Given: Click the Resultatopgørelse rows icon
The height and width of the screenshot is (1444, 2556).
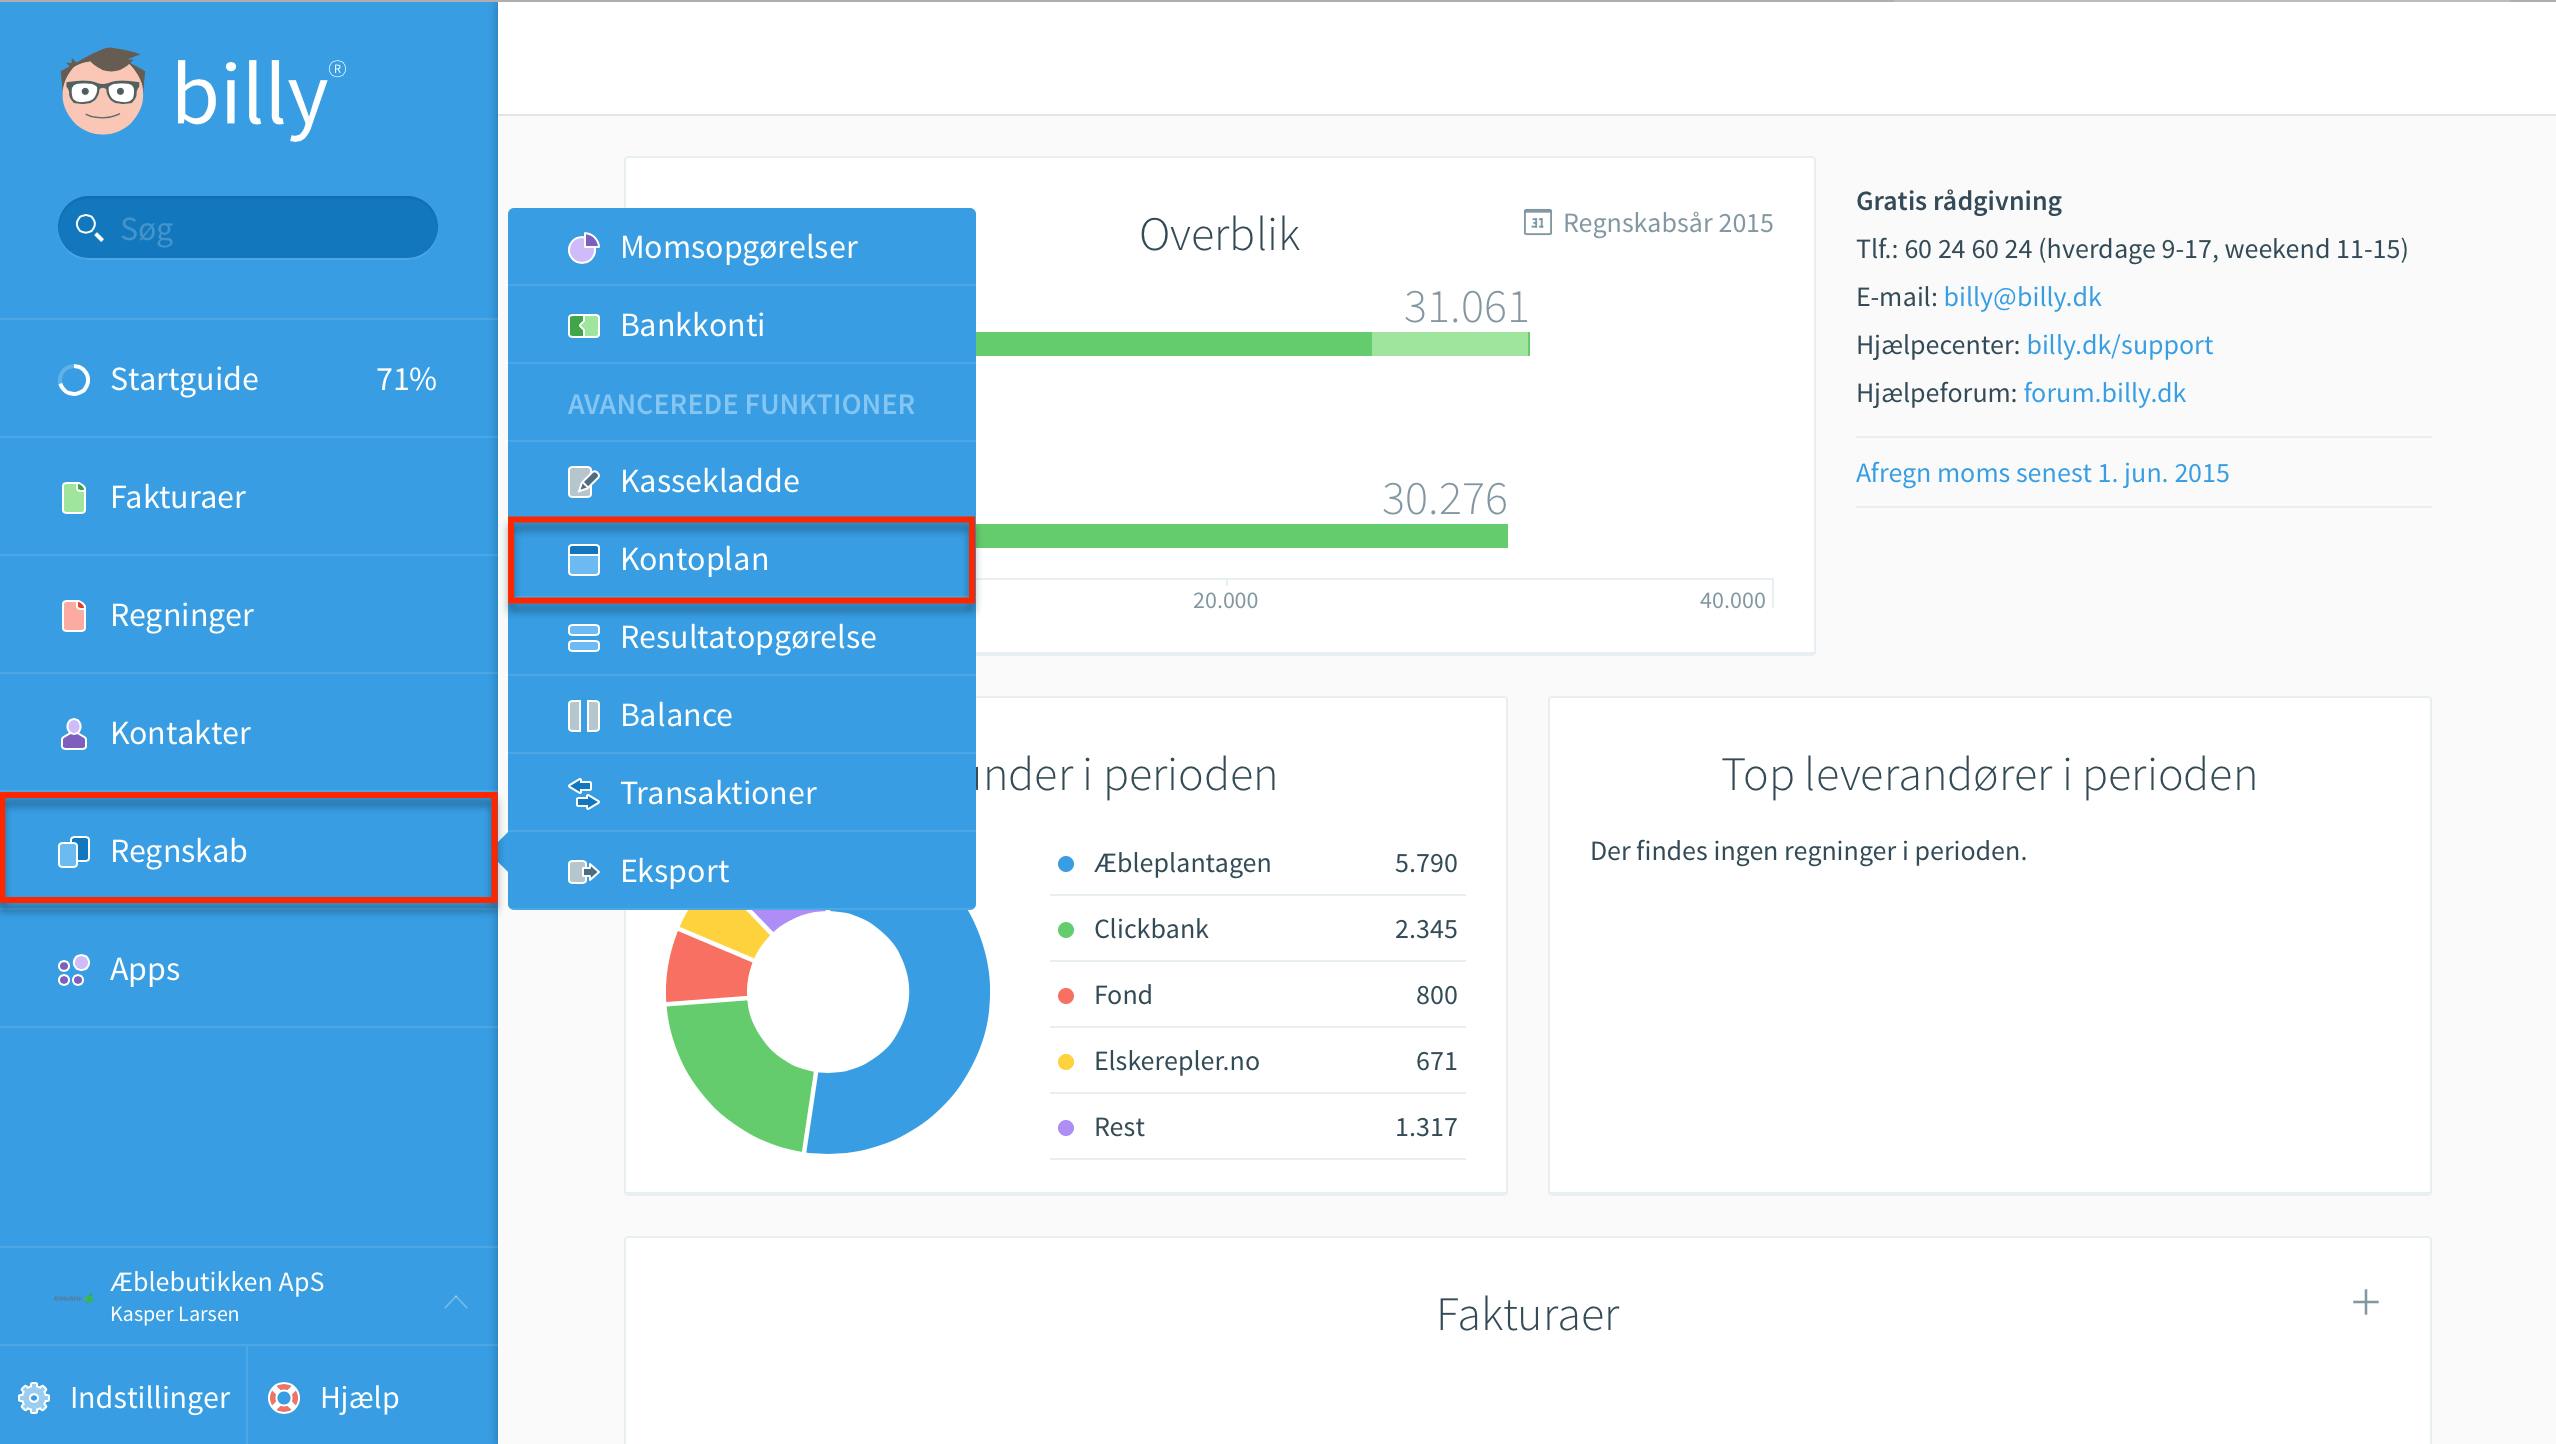Looking at the screenshot, I should tap(583, 637).
